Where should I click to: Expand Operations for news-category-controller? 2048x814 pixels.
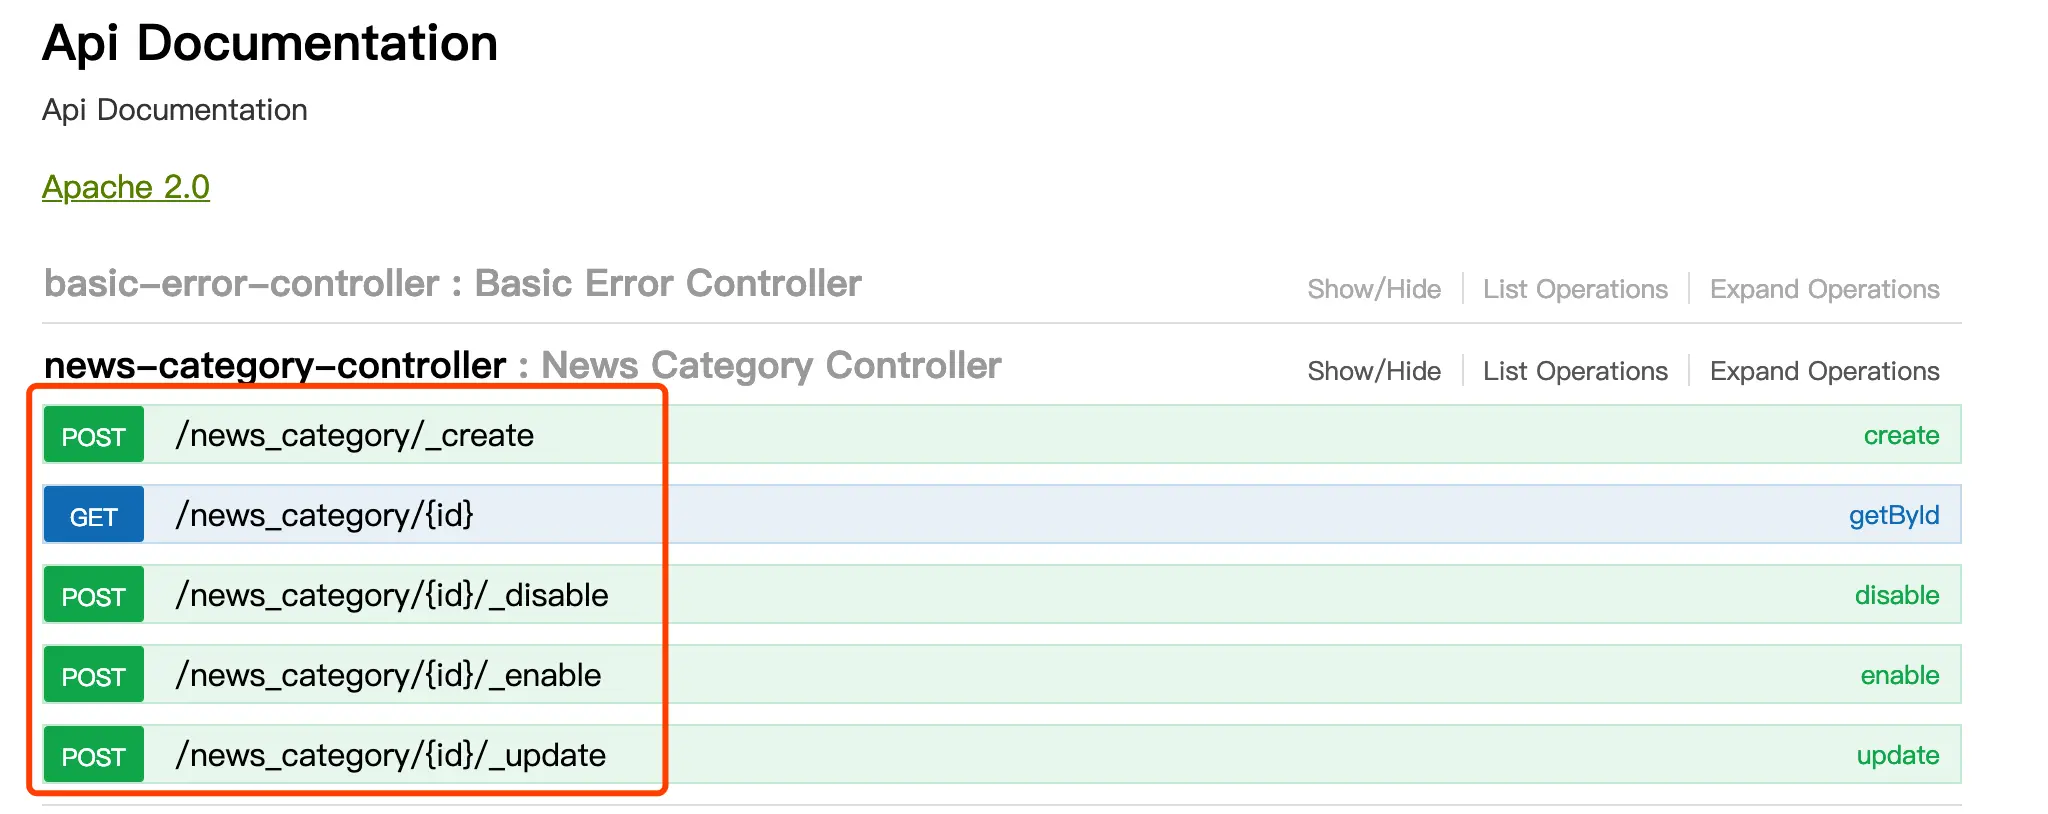click(1824, 371)
